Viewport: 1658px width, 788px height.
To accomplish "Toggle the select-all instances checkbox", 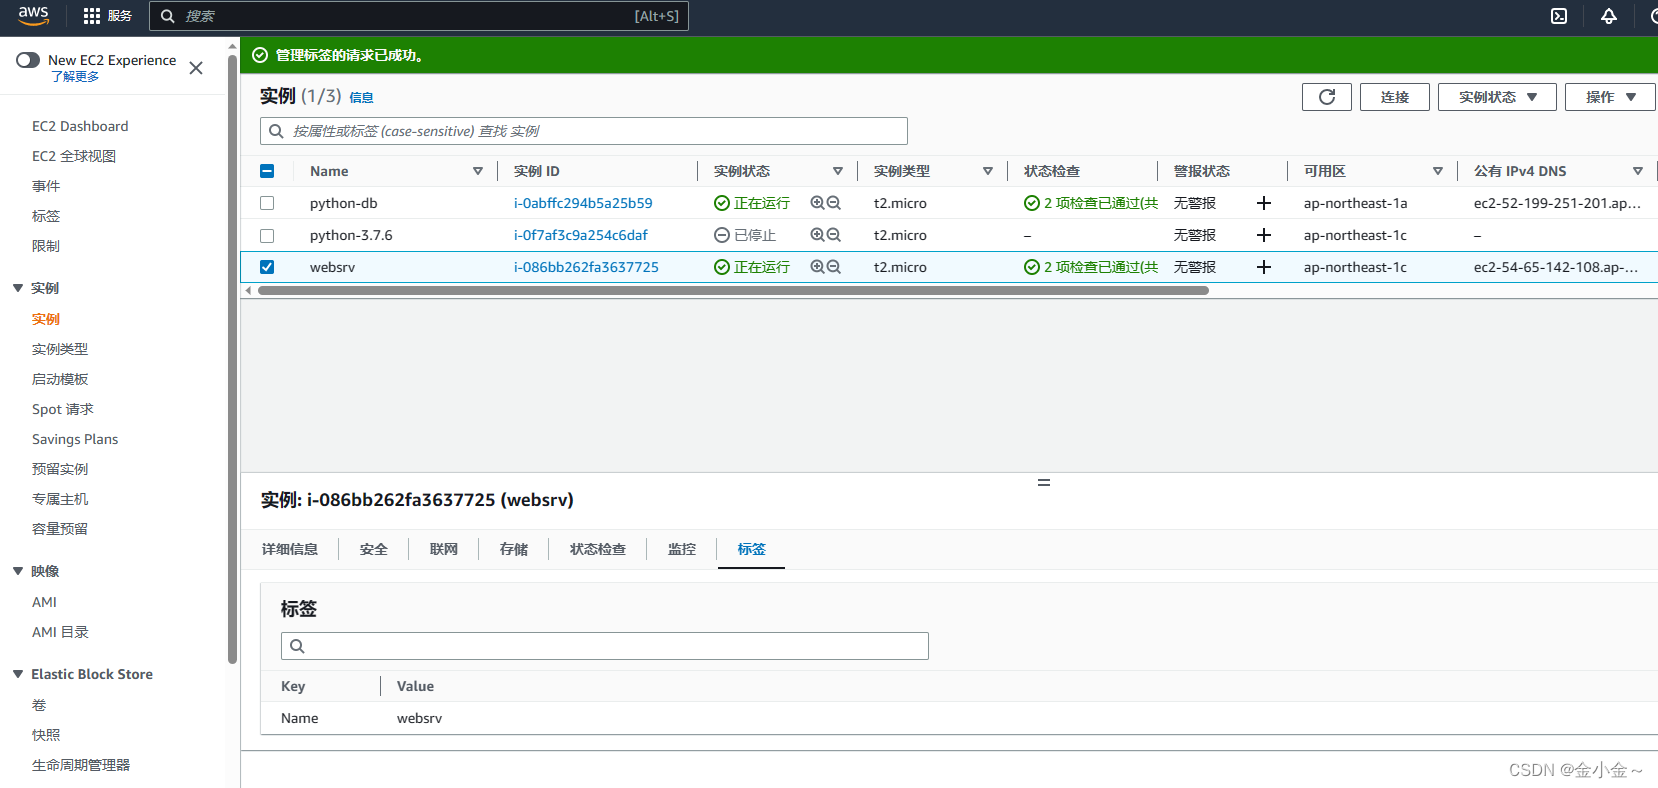I will (x=267, y=171).
